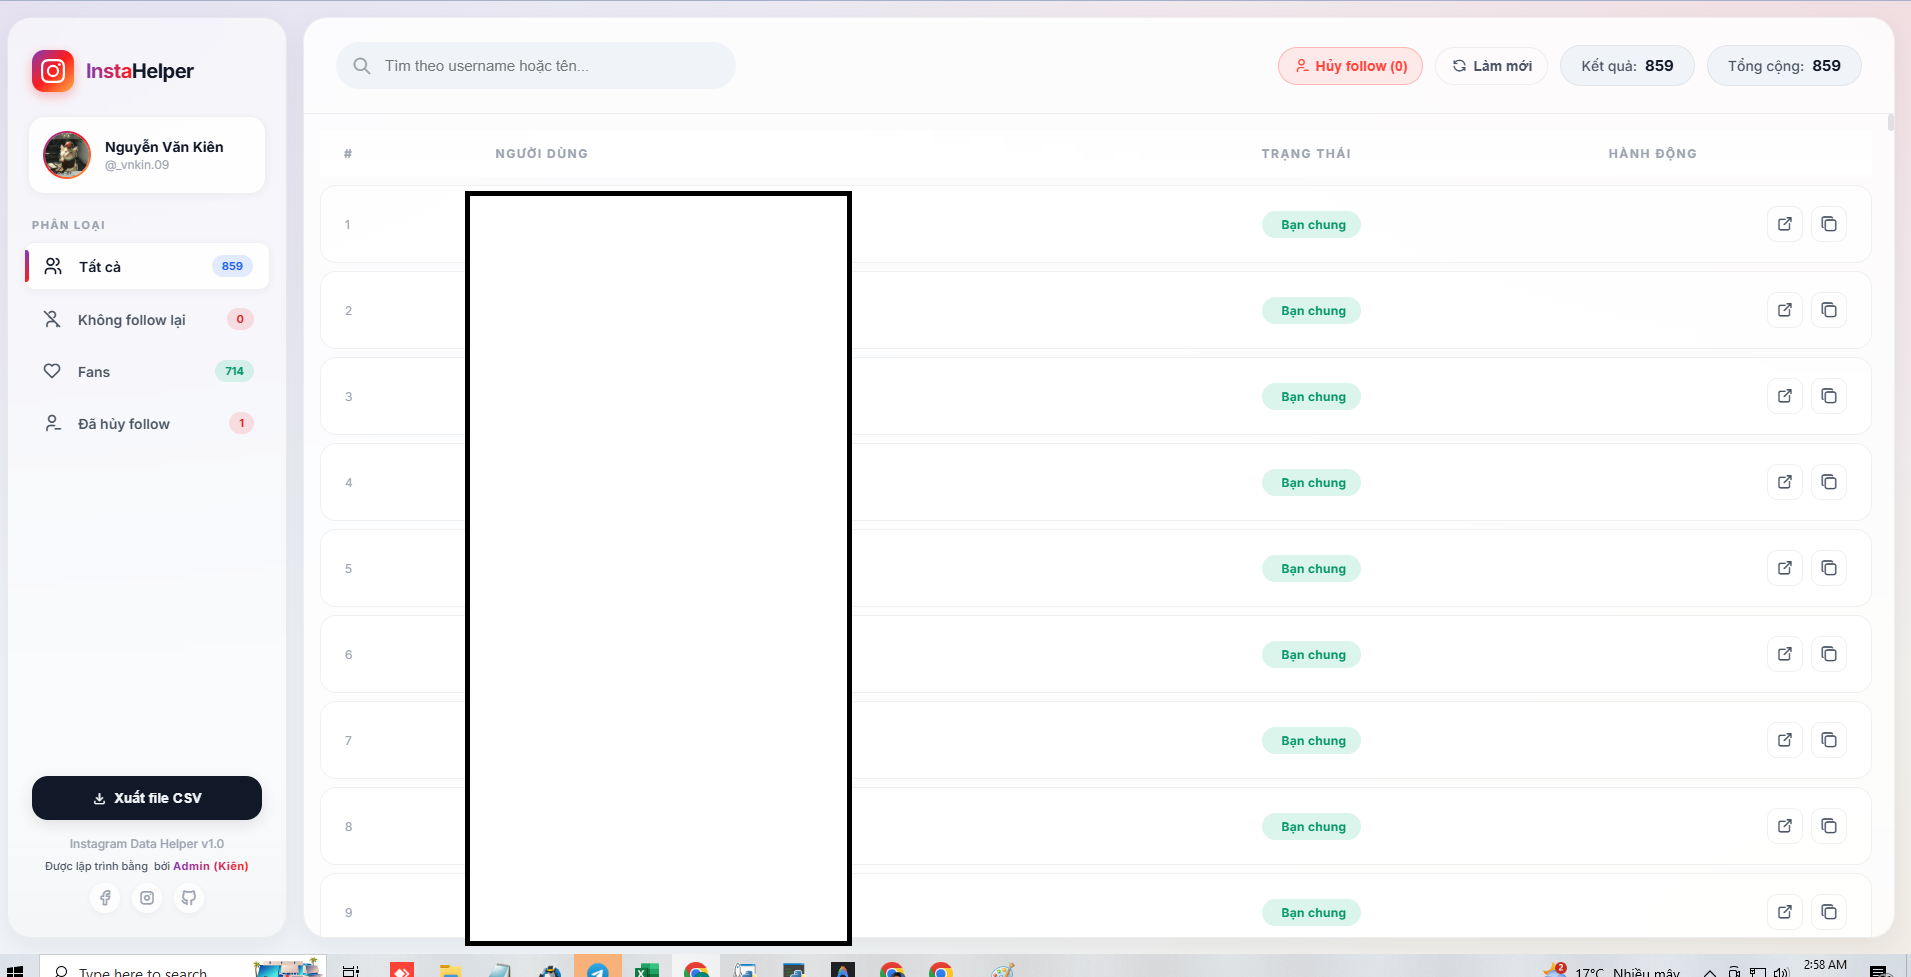Click the TRẠNG THÁI column header

click(x=1306, y=154)
